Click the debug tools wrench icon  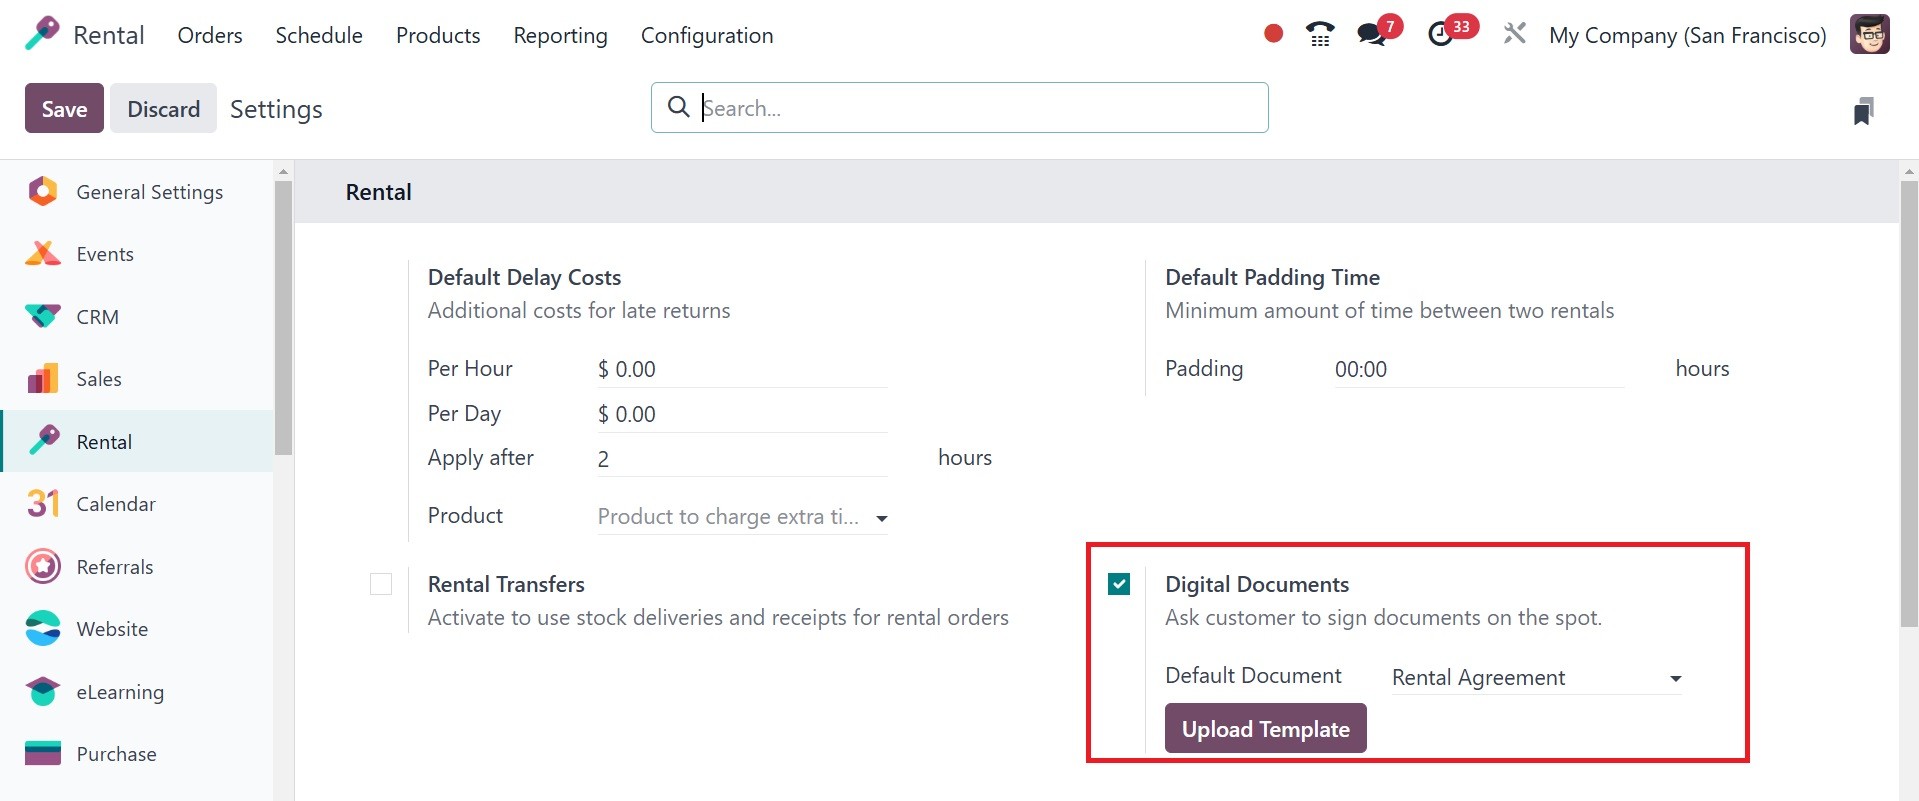(x=1514, y=34)
